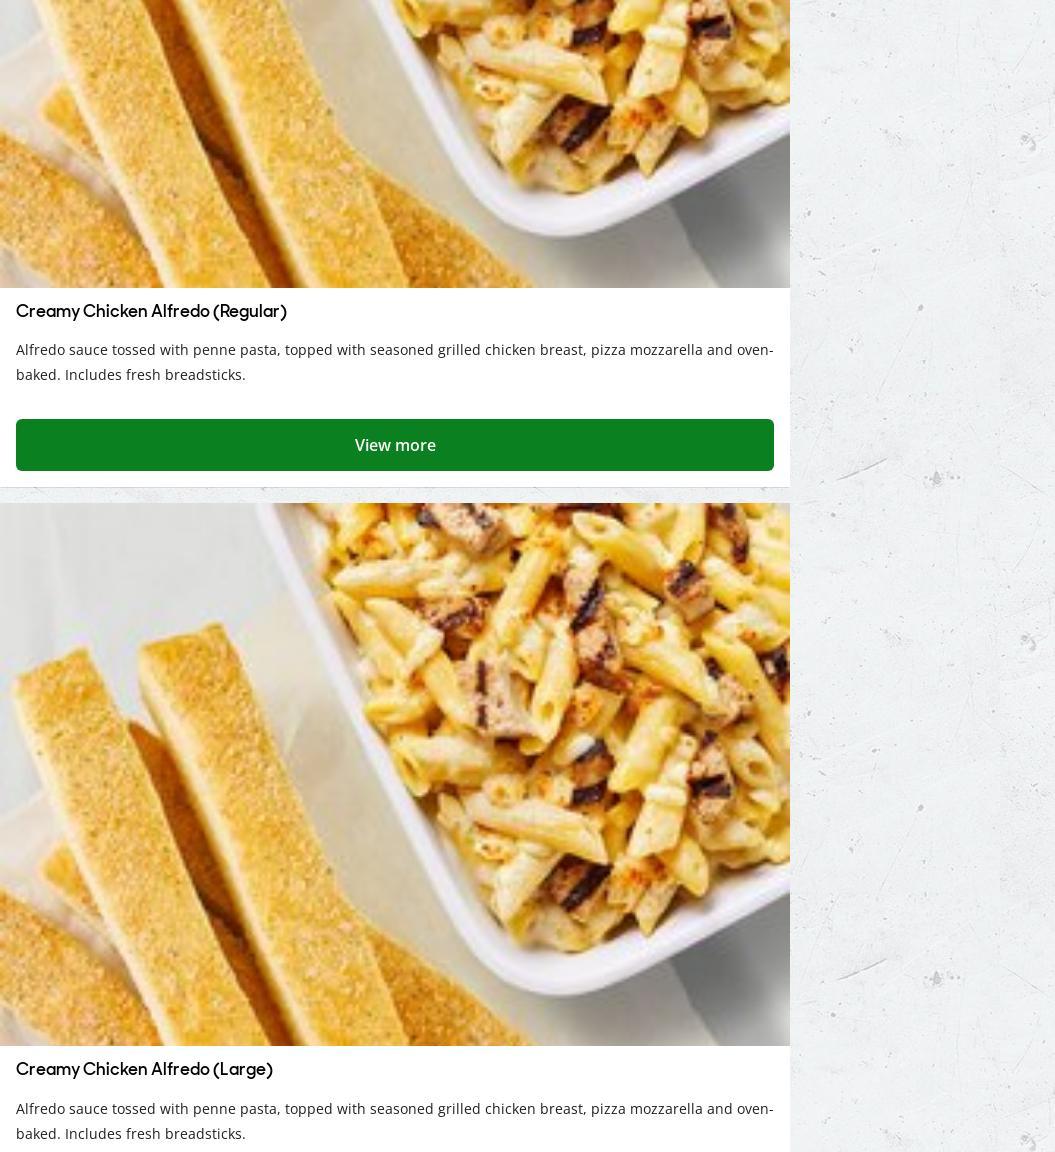Select the Creamy Chicken Alfredo (Regular) product photo
The image size is (1055, 1152).
tap(395, 143)
